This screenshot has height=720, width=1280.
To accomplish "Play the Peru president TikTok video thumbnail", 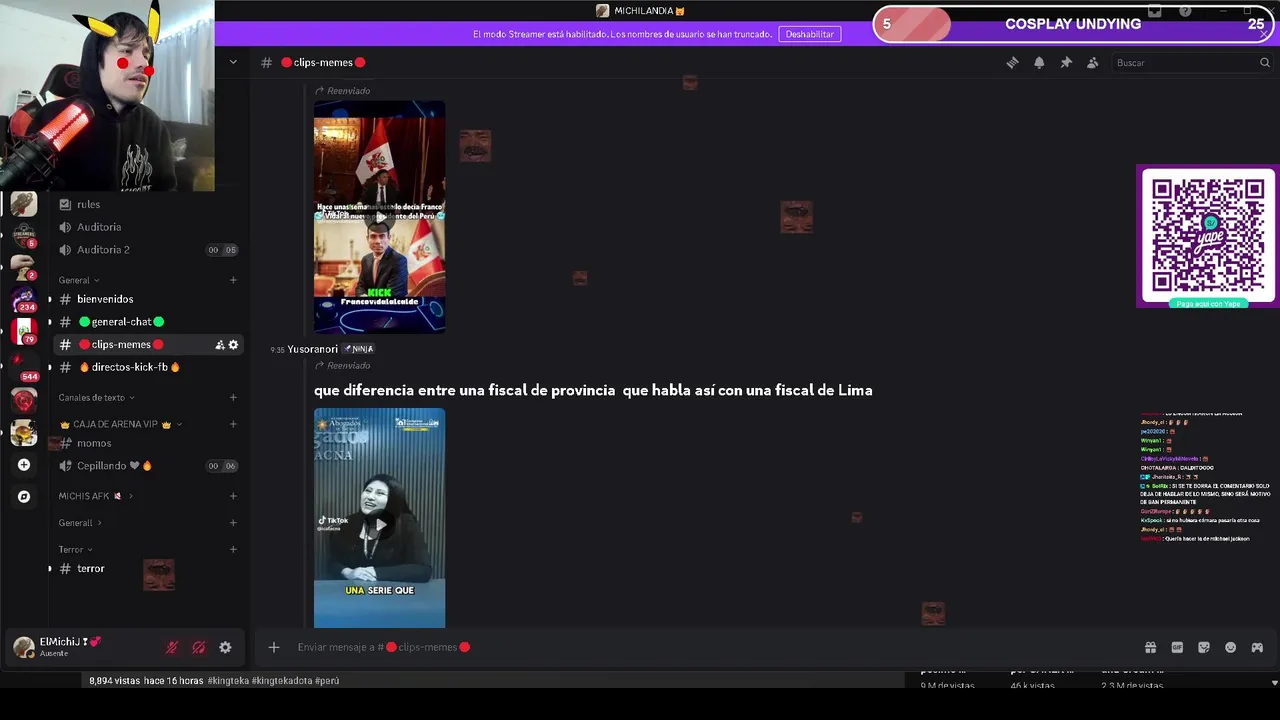I will click(x=379, y=216).
